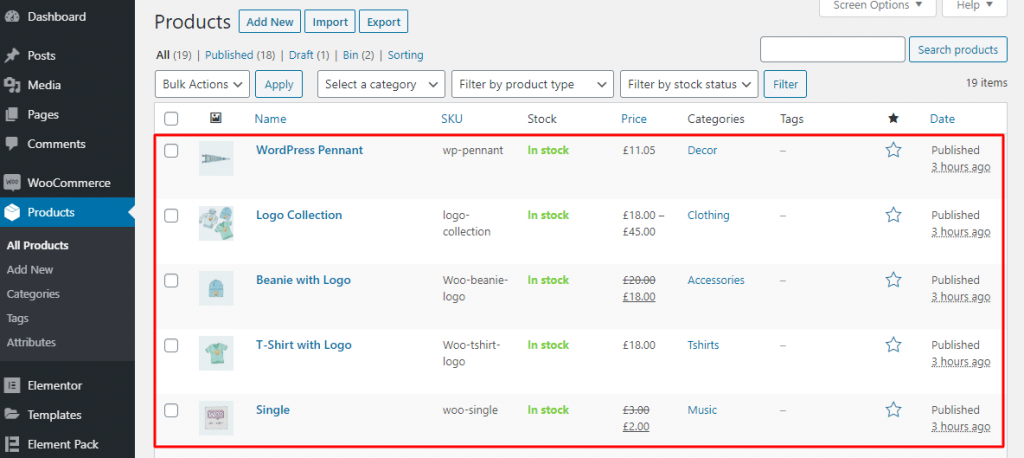
Task: Open Categories in Products submenu
Action: [33, 294]
